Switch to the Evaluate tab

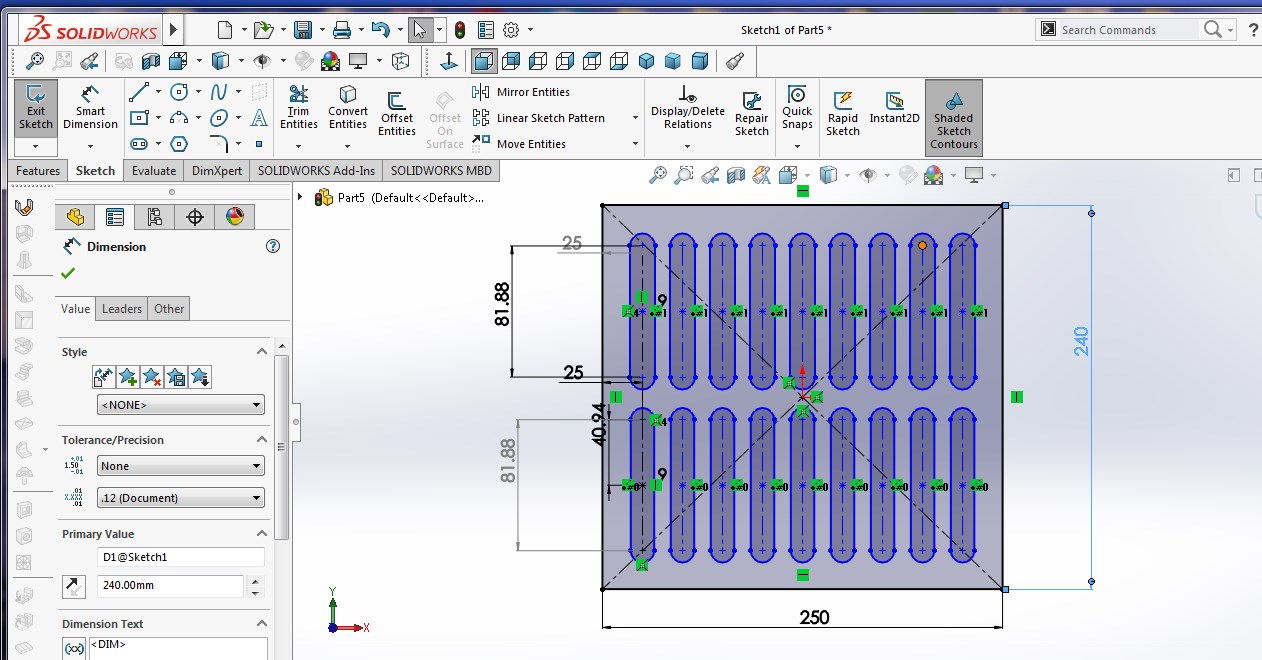153,171
